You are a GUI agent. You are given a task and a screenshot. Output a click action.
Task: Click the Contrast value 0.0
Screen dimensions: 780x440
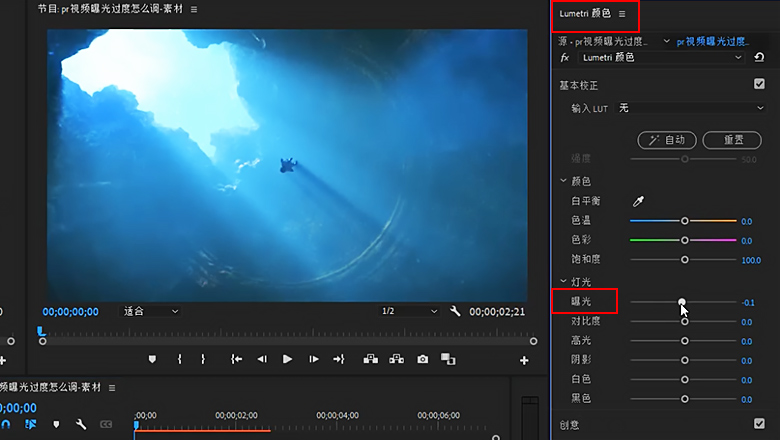746,323
